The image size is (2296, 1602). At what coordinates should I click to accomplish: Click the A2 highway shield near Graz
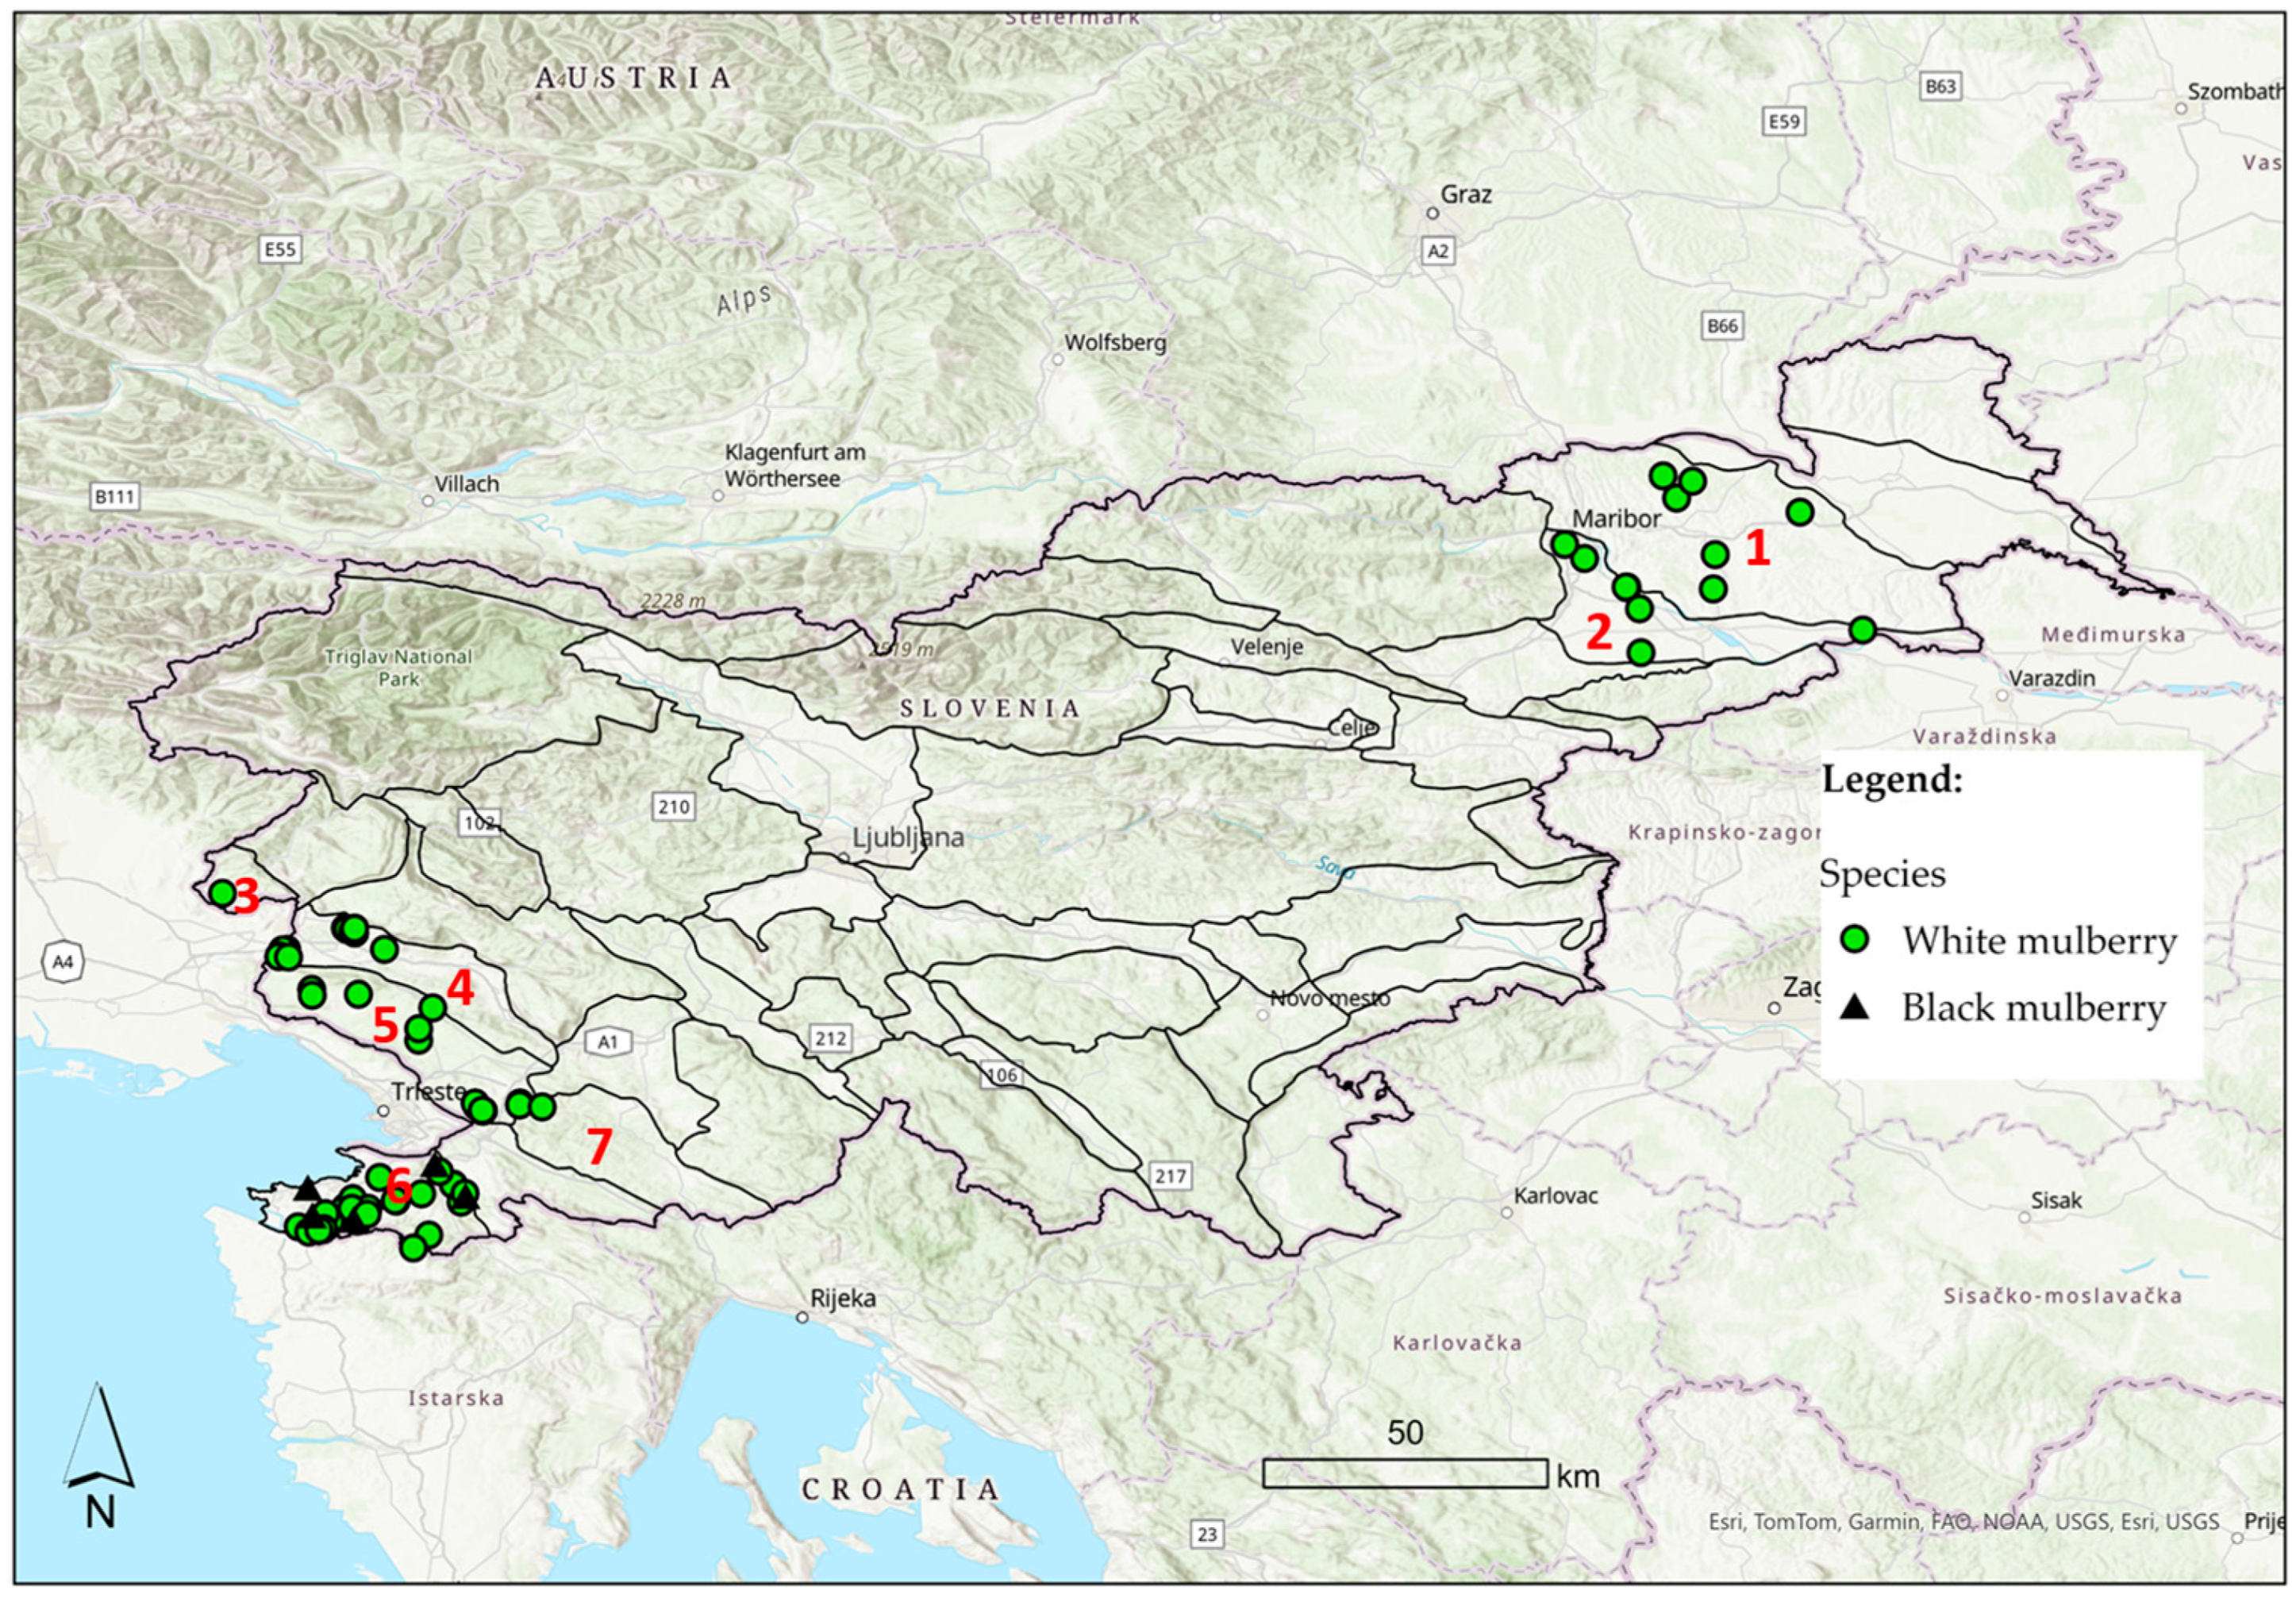coord(1437,251)
